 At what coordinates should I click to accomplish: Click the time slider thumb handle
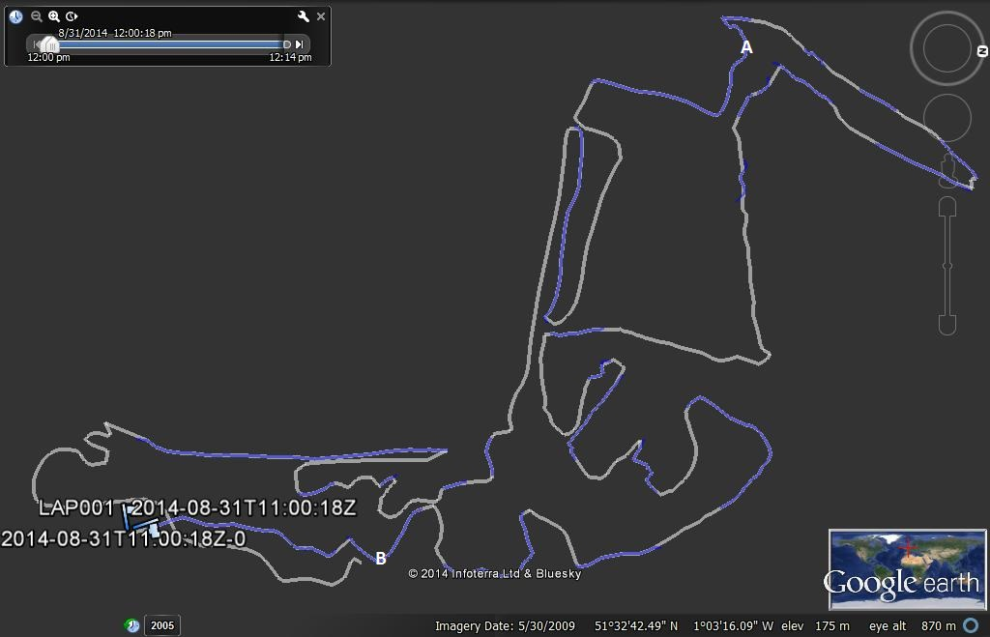[49, 44]
